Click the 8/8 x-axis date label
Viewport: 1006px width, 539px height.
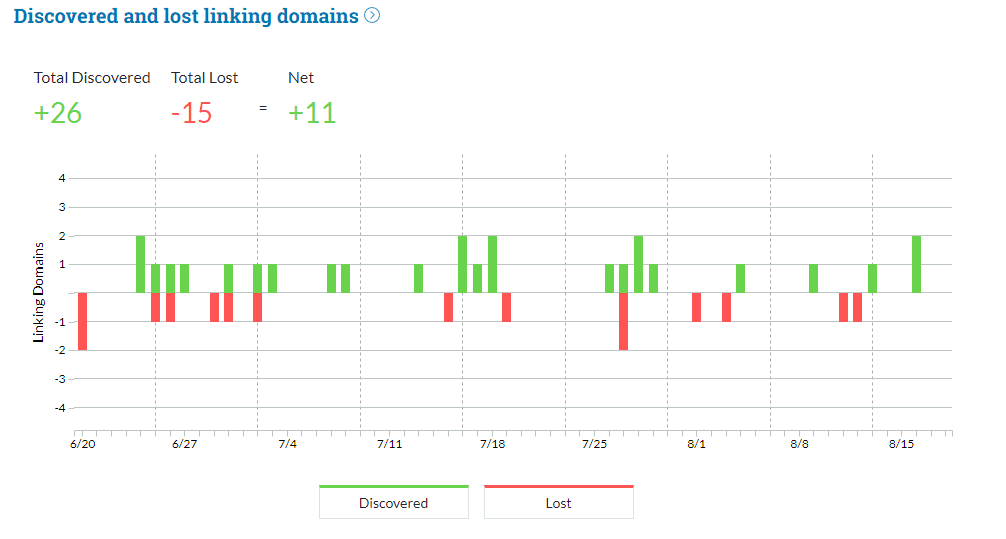[x=799, y=444]
